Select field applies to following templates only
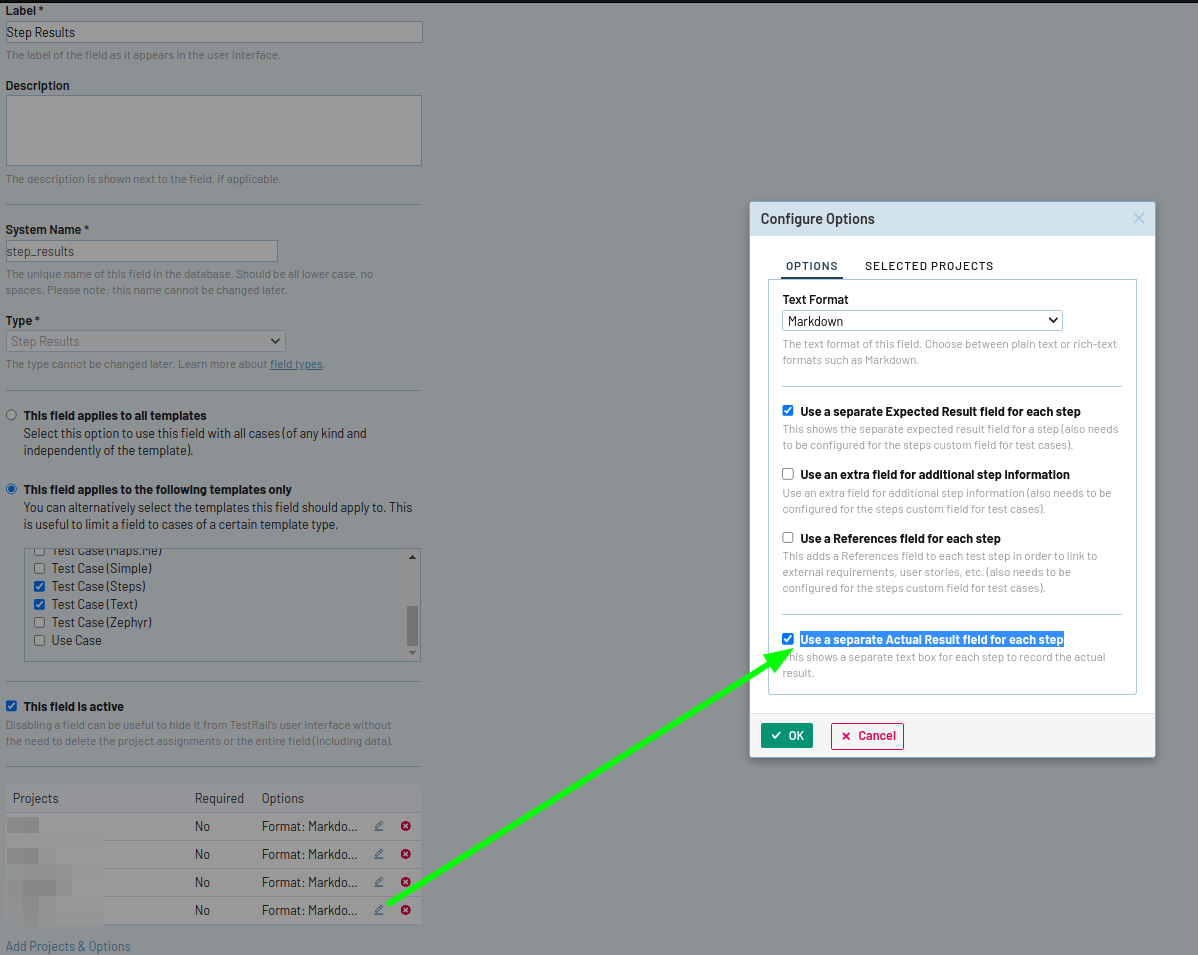 click(11, 489)
